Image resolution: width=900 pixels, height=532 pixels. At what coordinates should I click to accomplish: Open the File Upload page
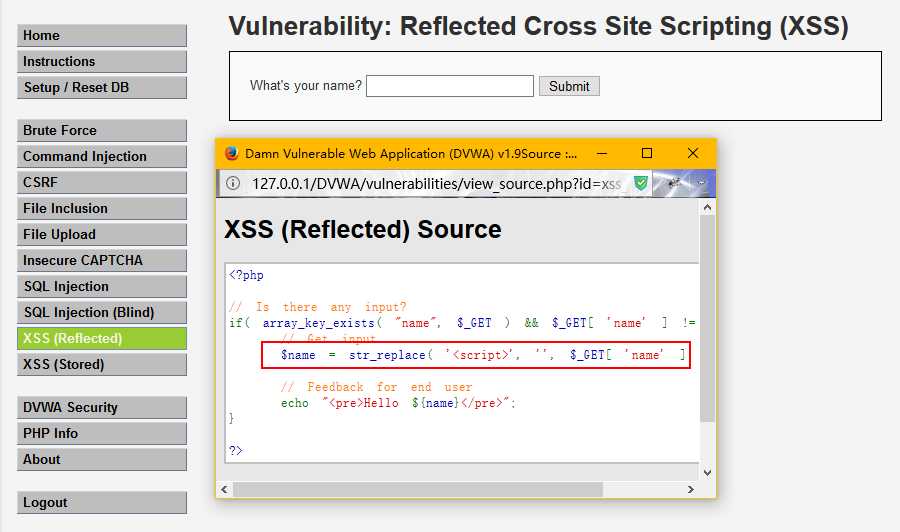(x=102, y=234)
